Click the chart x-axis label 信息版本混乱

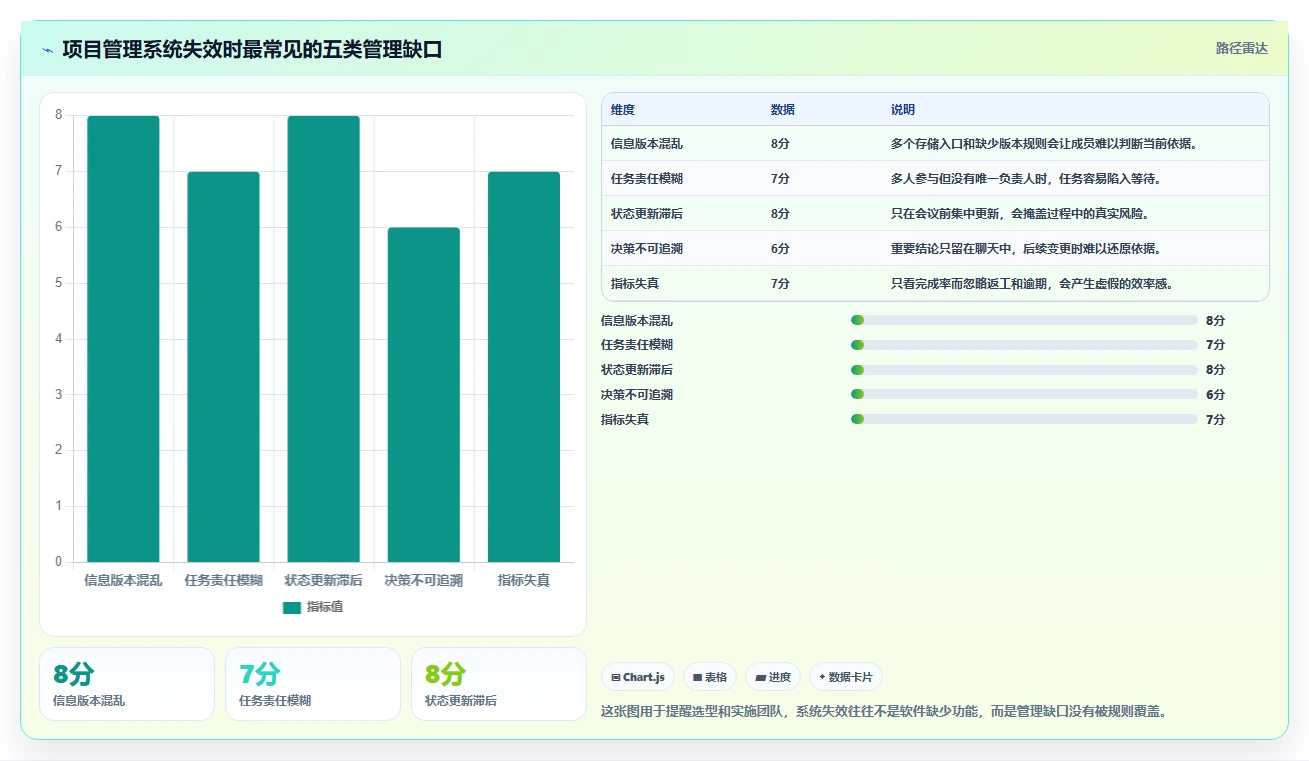123,580
